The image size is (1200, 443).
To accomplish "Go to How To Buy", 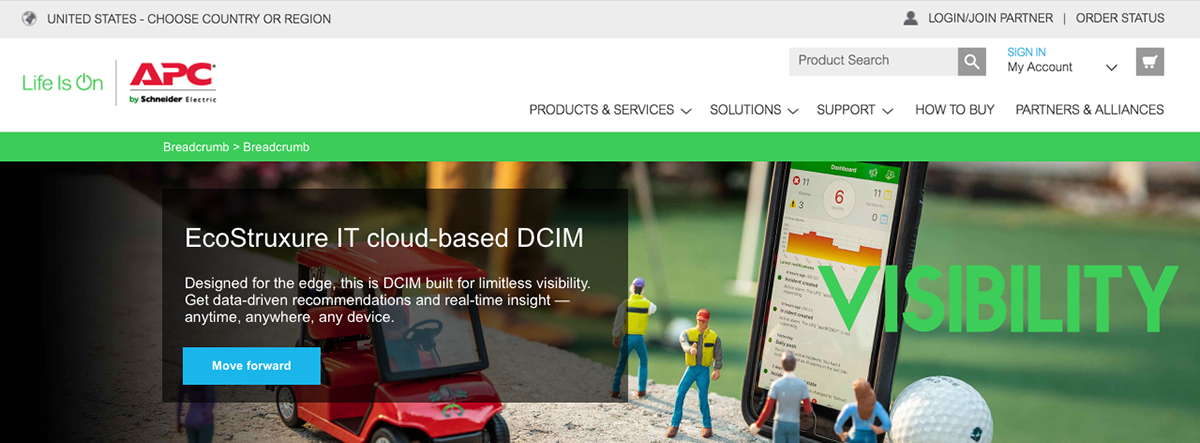I will (x=955, y=110).
